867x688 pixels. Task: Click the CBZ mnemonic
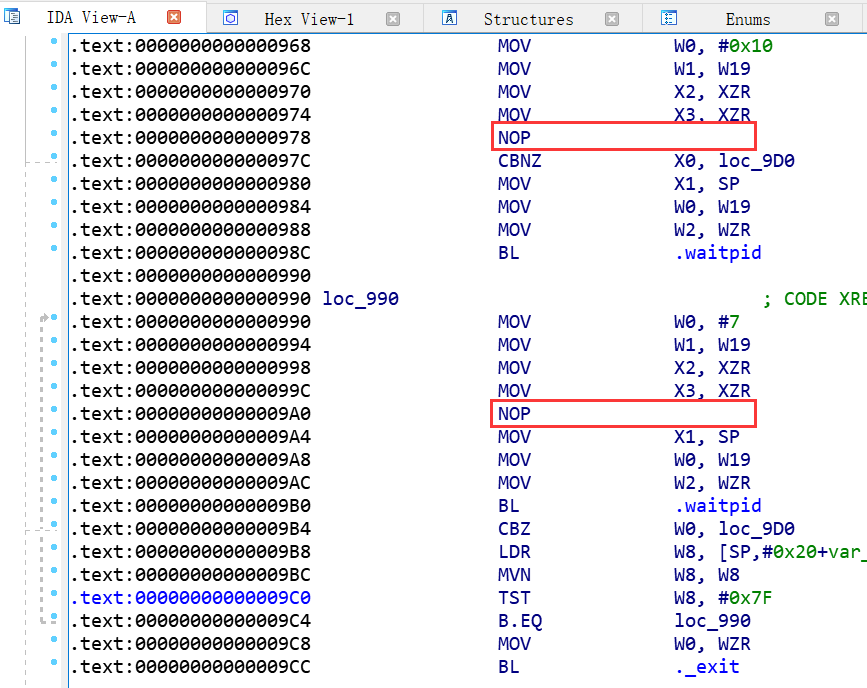pos(514,528)
